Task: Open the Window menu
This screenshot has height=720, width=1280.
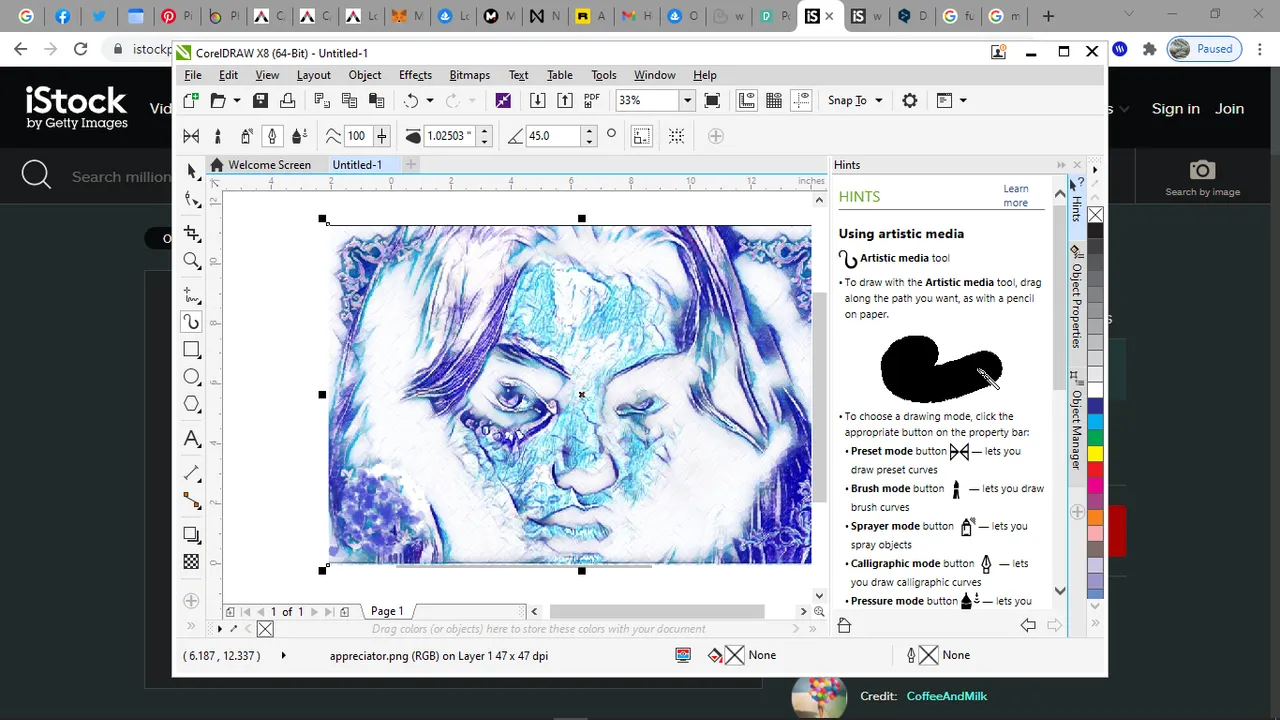Action: point(655,75)
